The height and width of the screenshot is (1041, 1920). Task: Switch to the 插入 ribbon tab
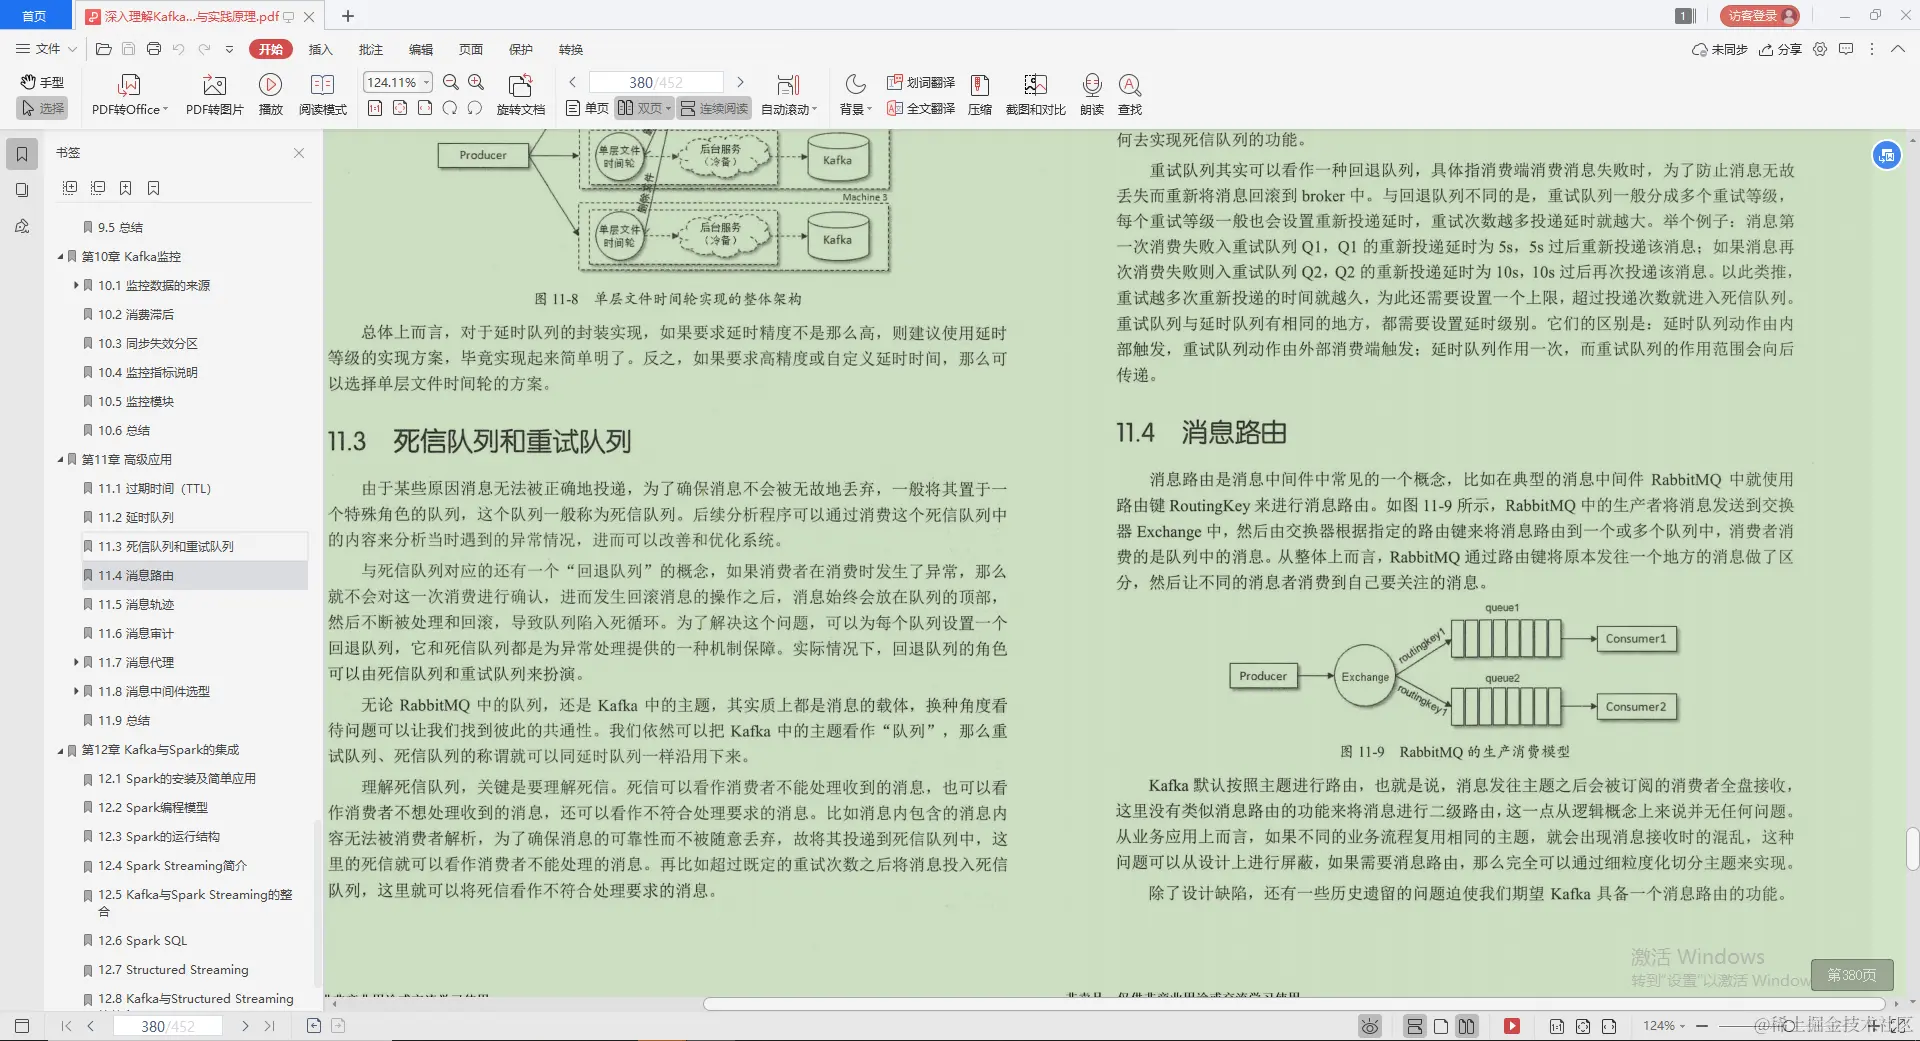(319, 48)
